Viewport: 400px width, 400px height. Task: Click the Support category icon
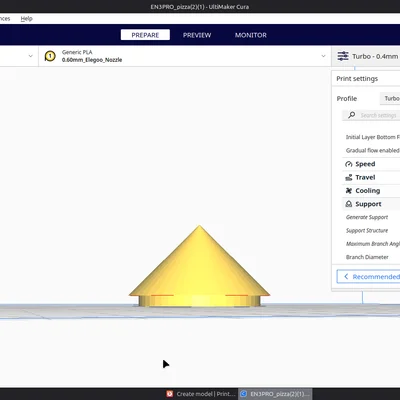349,204
